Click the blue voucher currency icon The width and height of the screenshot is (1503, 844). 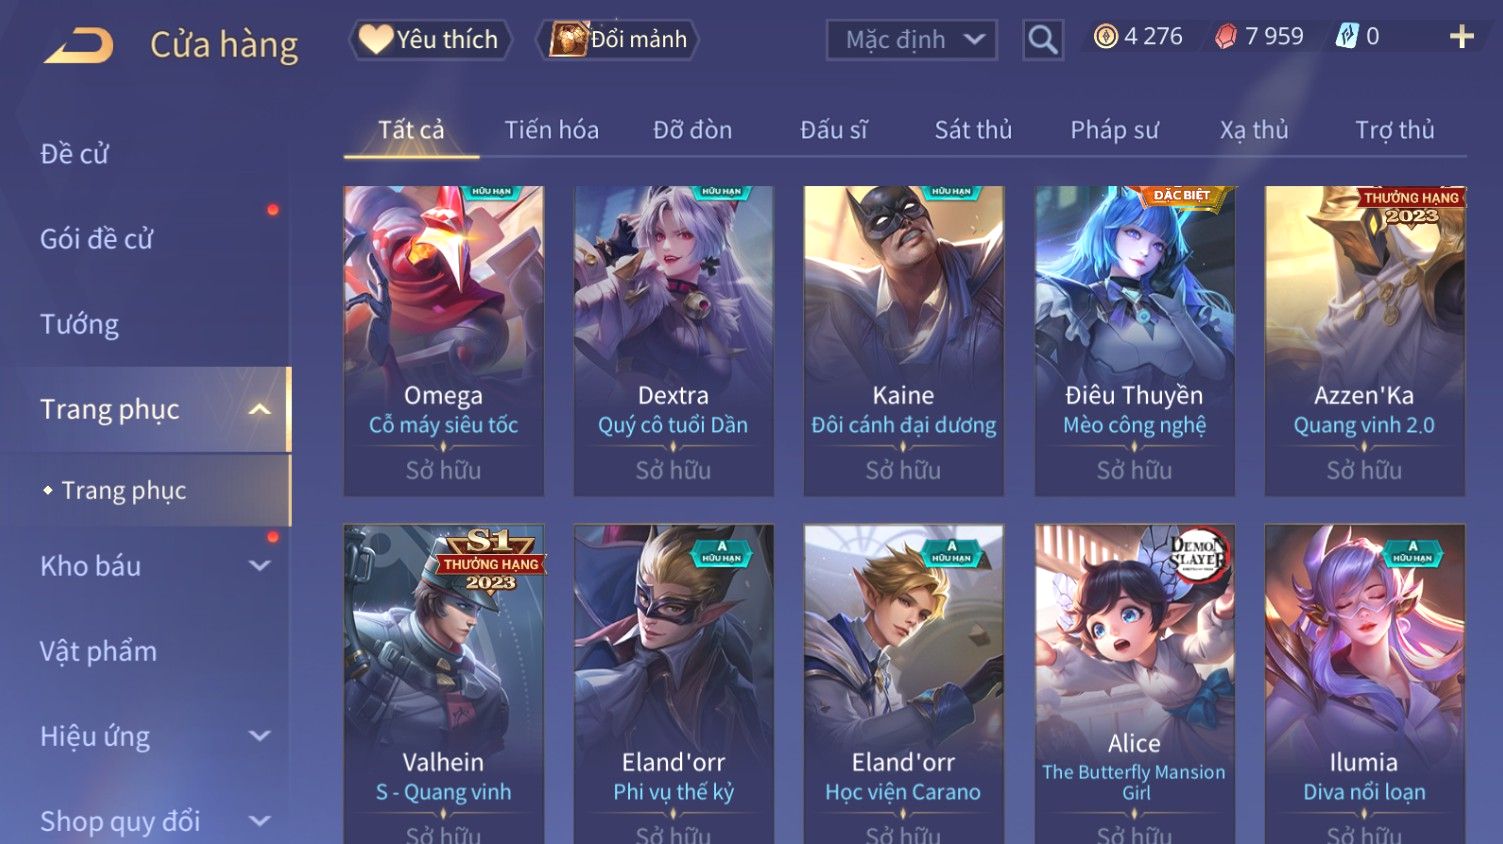click(1347, 37)
